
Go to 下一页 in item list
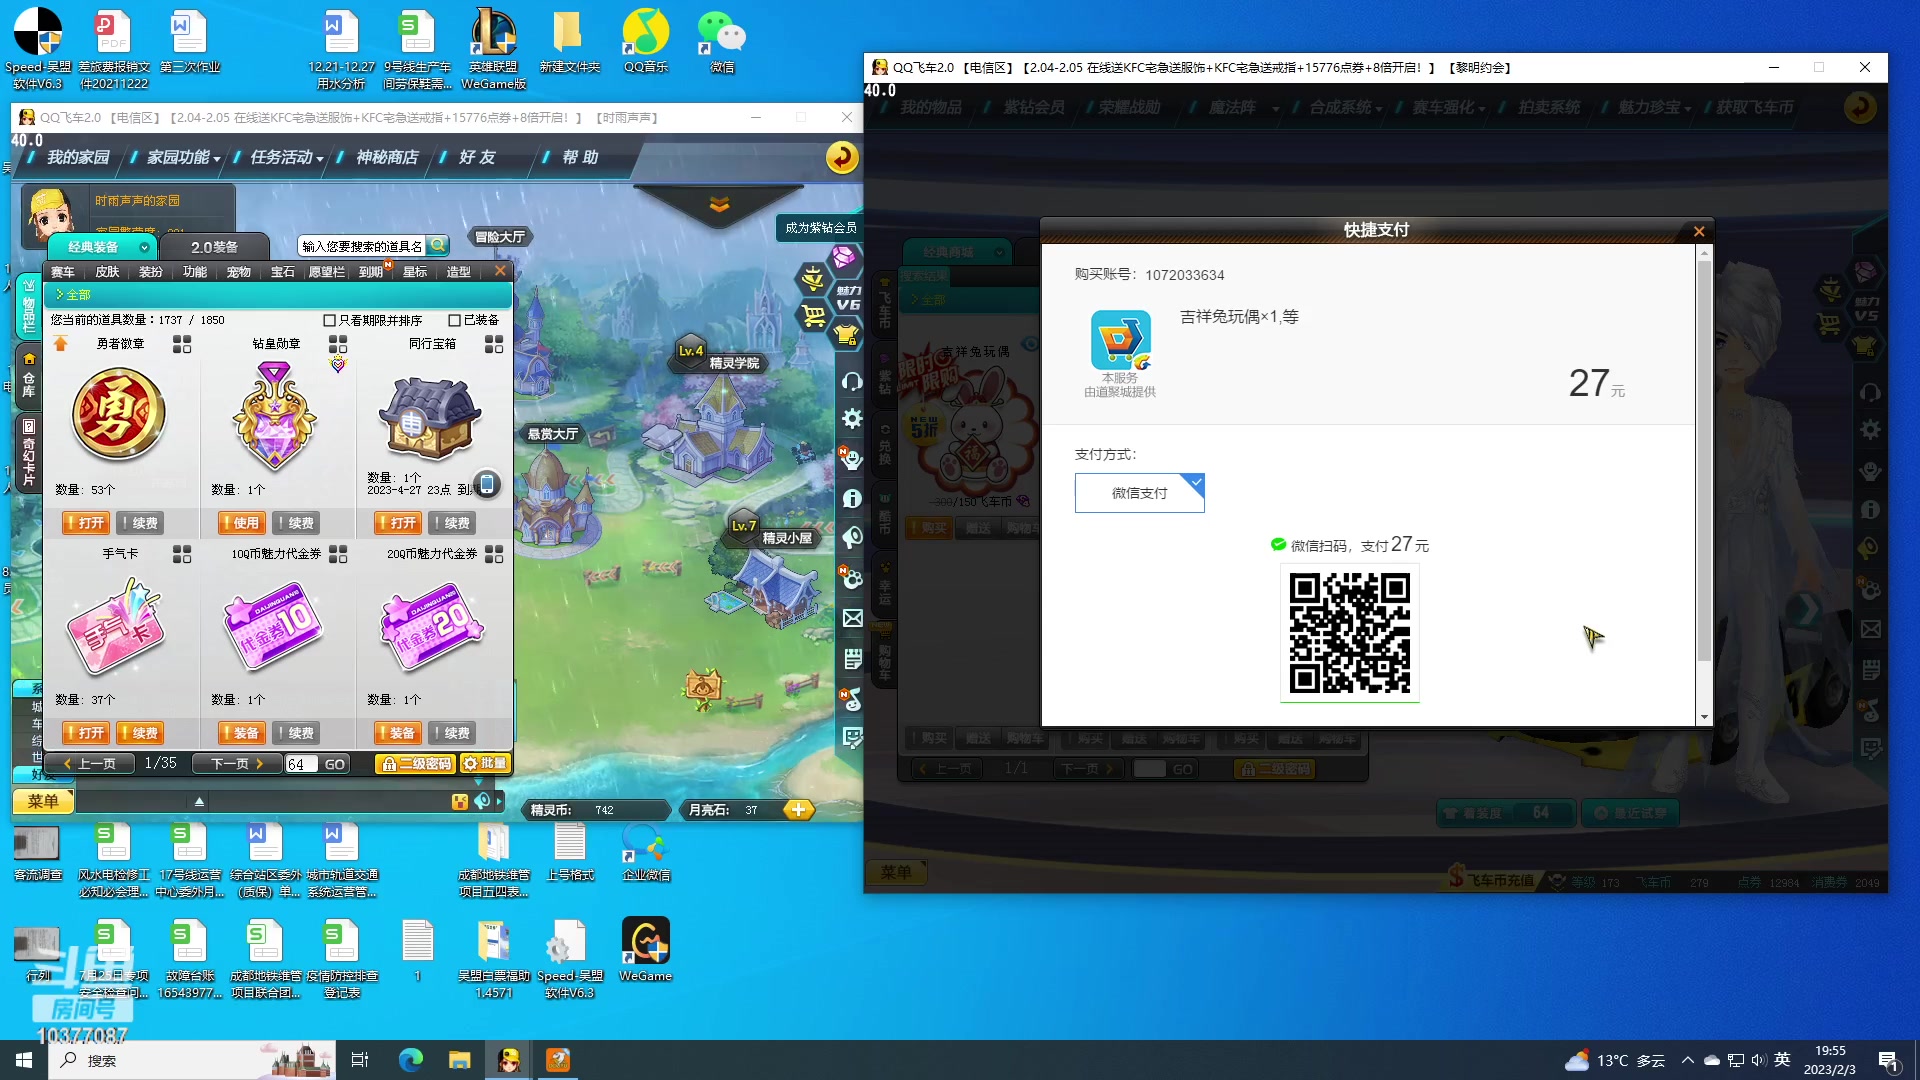point(236,764)
